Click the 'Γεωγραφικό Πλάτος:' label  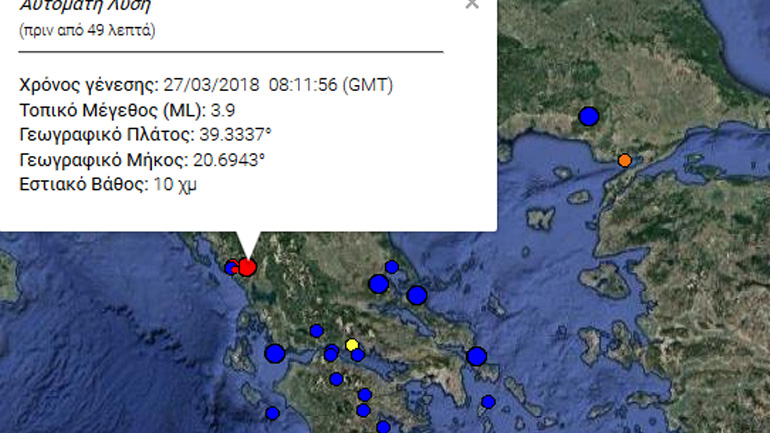point(107,135)
